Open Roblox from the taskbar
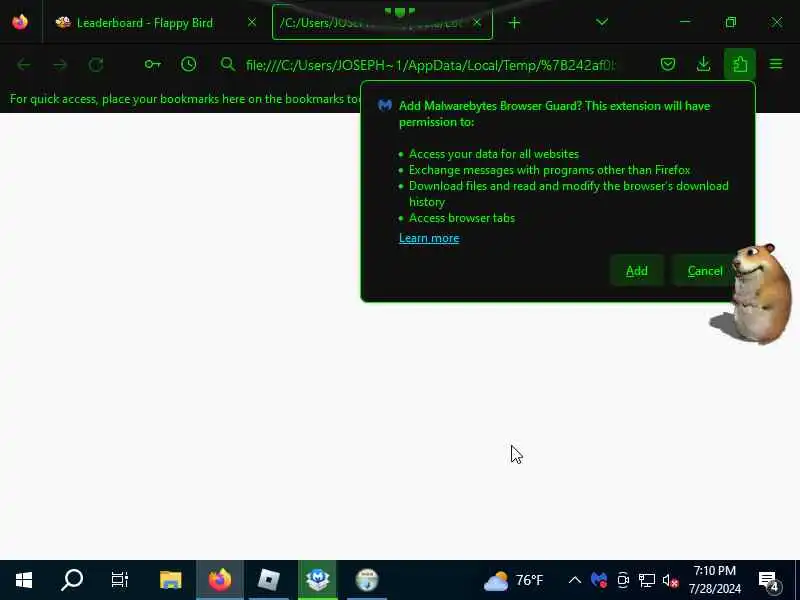 click(x=269, y=580)
